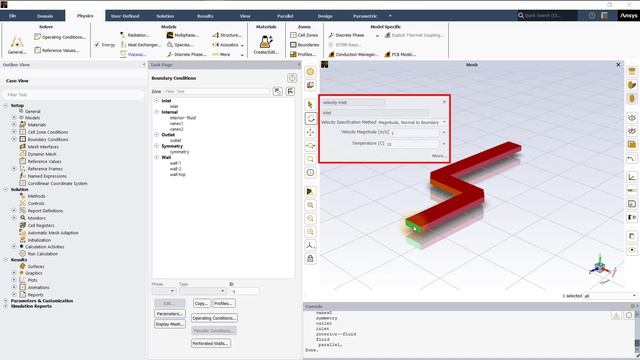The height and width of the screenshot is (360, 640).
Task: Open Species model settings
Action: point(180,44)
